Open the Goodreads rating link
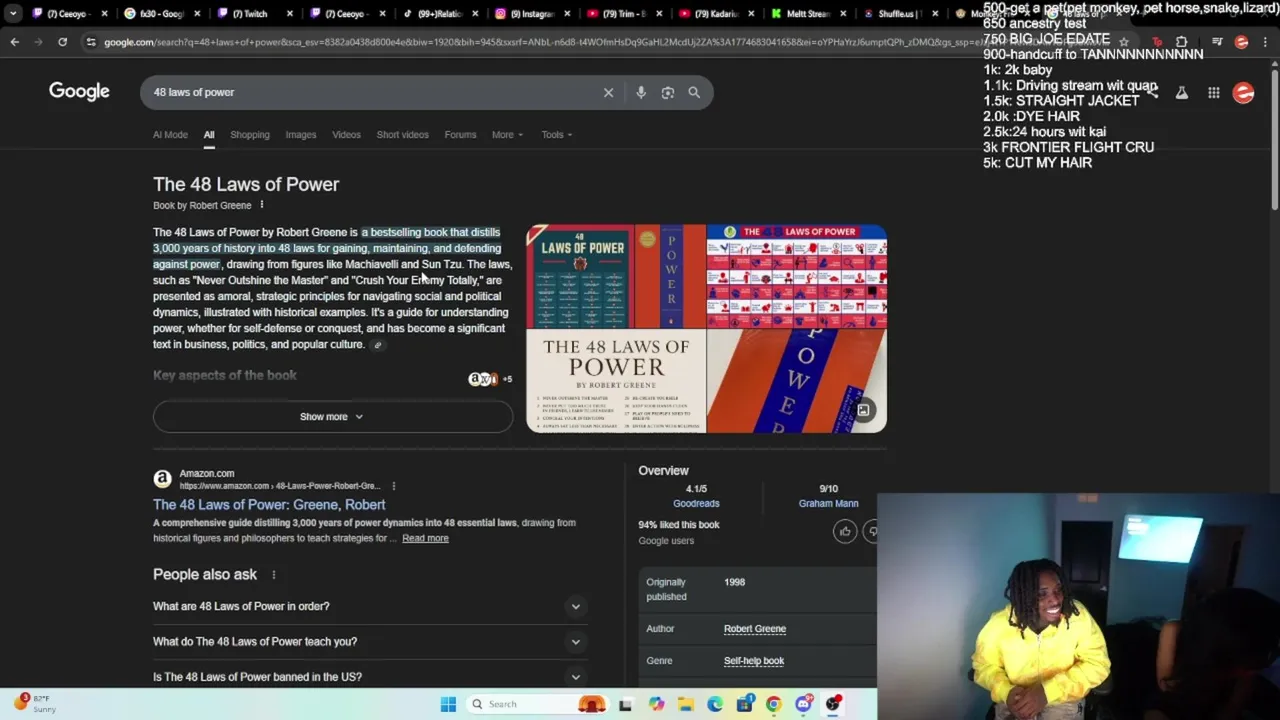This screenshot has height=720, width=1280. click(x=696, y=504)
